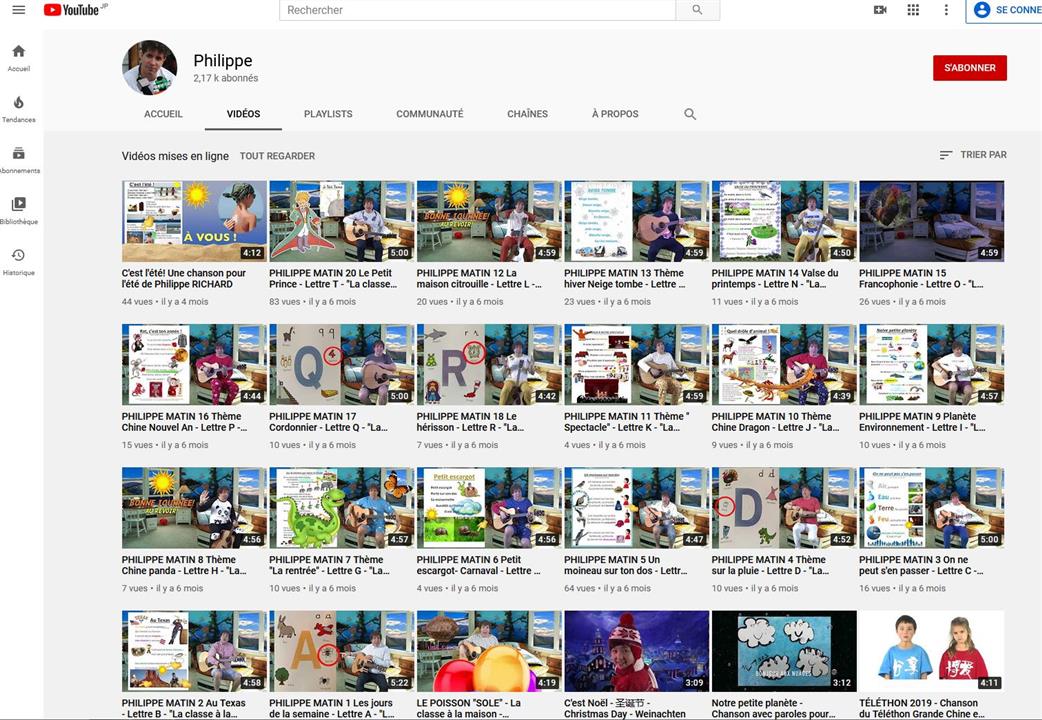Open Historique in sidebar

[x=18, y=262]
